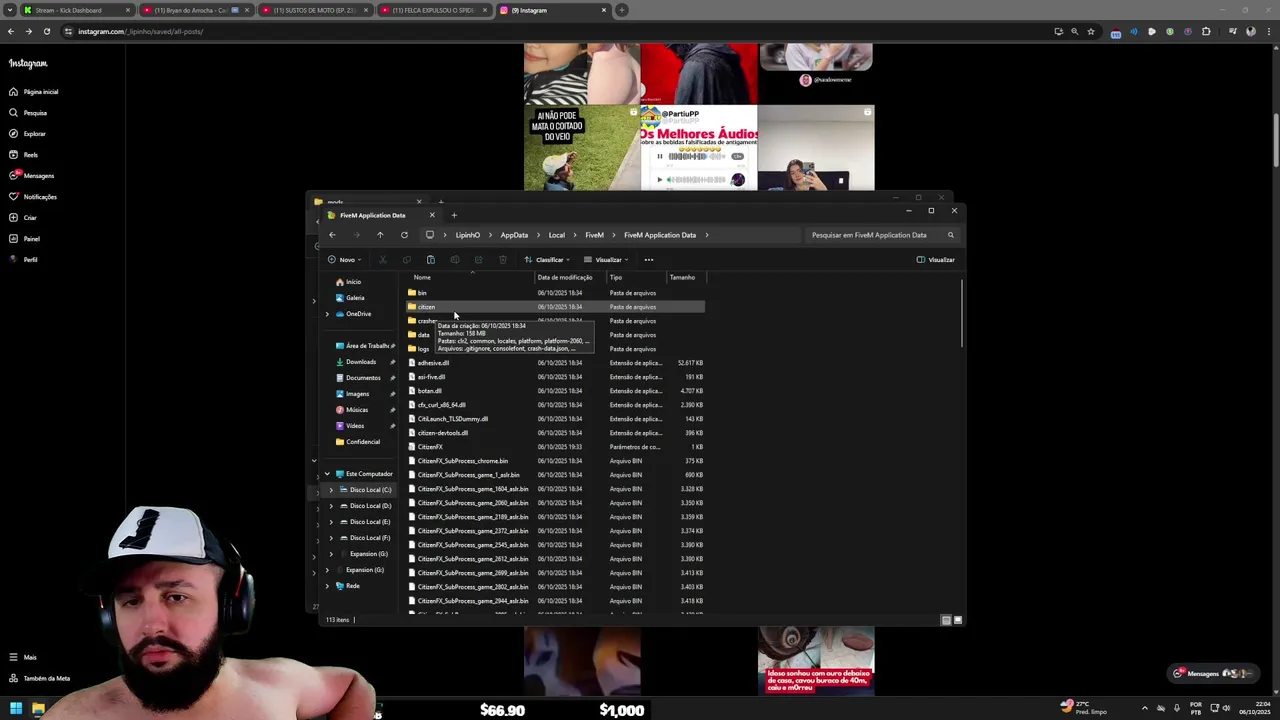Expand chevron after FiveM Application Data breadcrumb
Image resolution: width=1280 pixels, height=720 pixels.
[707, 235]
